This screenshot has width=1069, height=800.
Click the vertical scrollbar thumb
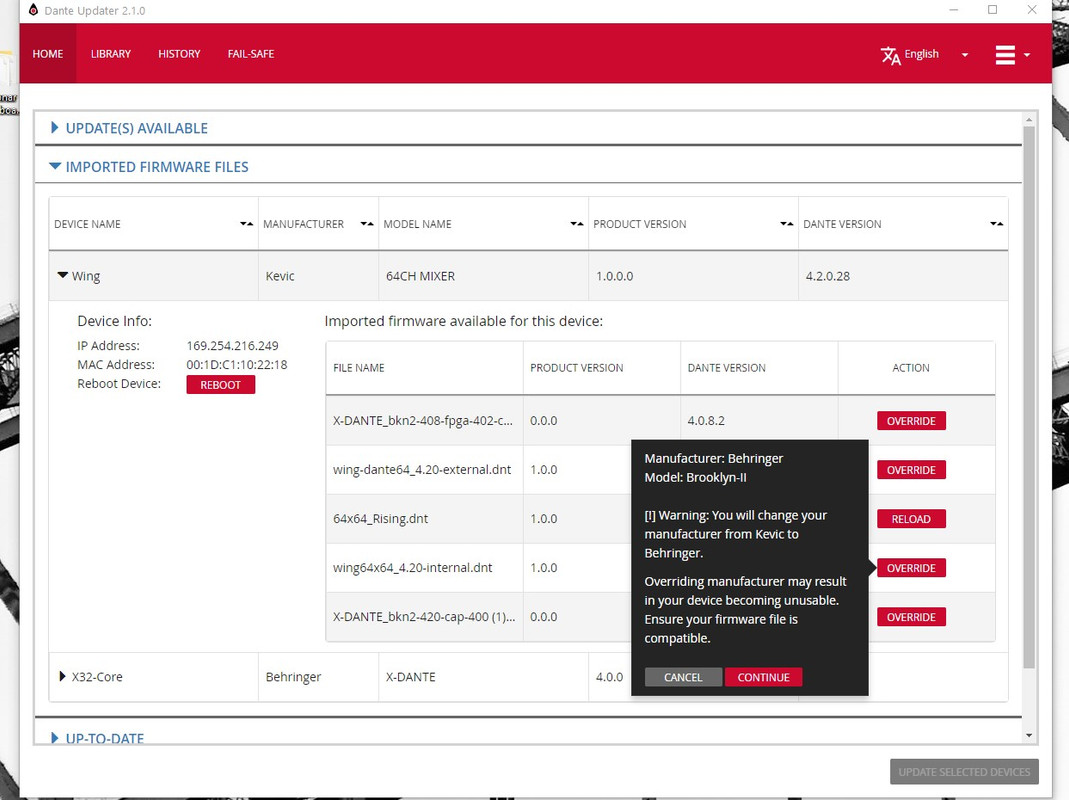click(1029, 397)
